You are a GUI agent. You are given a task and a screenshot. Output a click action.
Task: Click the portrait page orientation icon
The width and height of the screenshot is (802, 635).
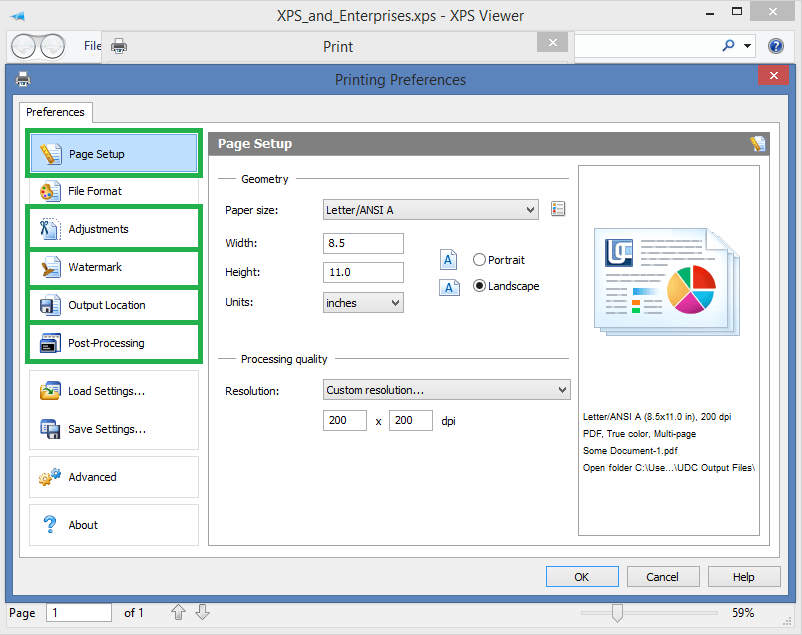(449, 260)
